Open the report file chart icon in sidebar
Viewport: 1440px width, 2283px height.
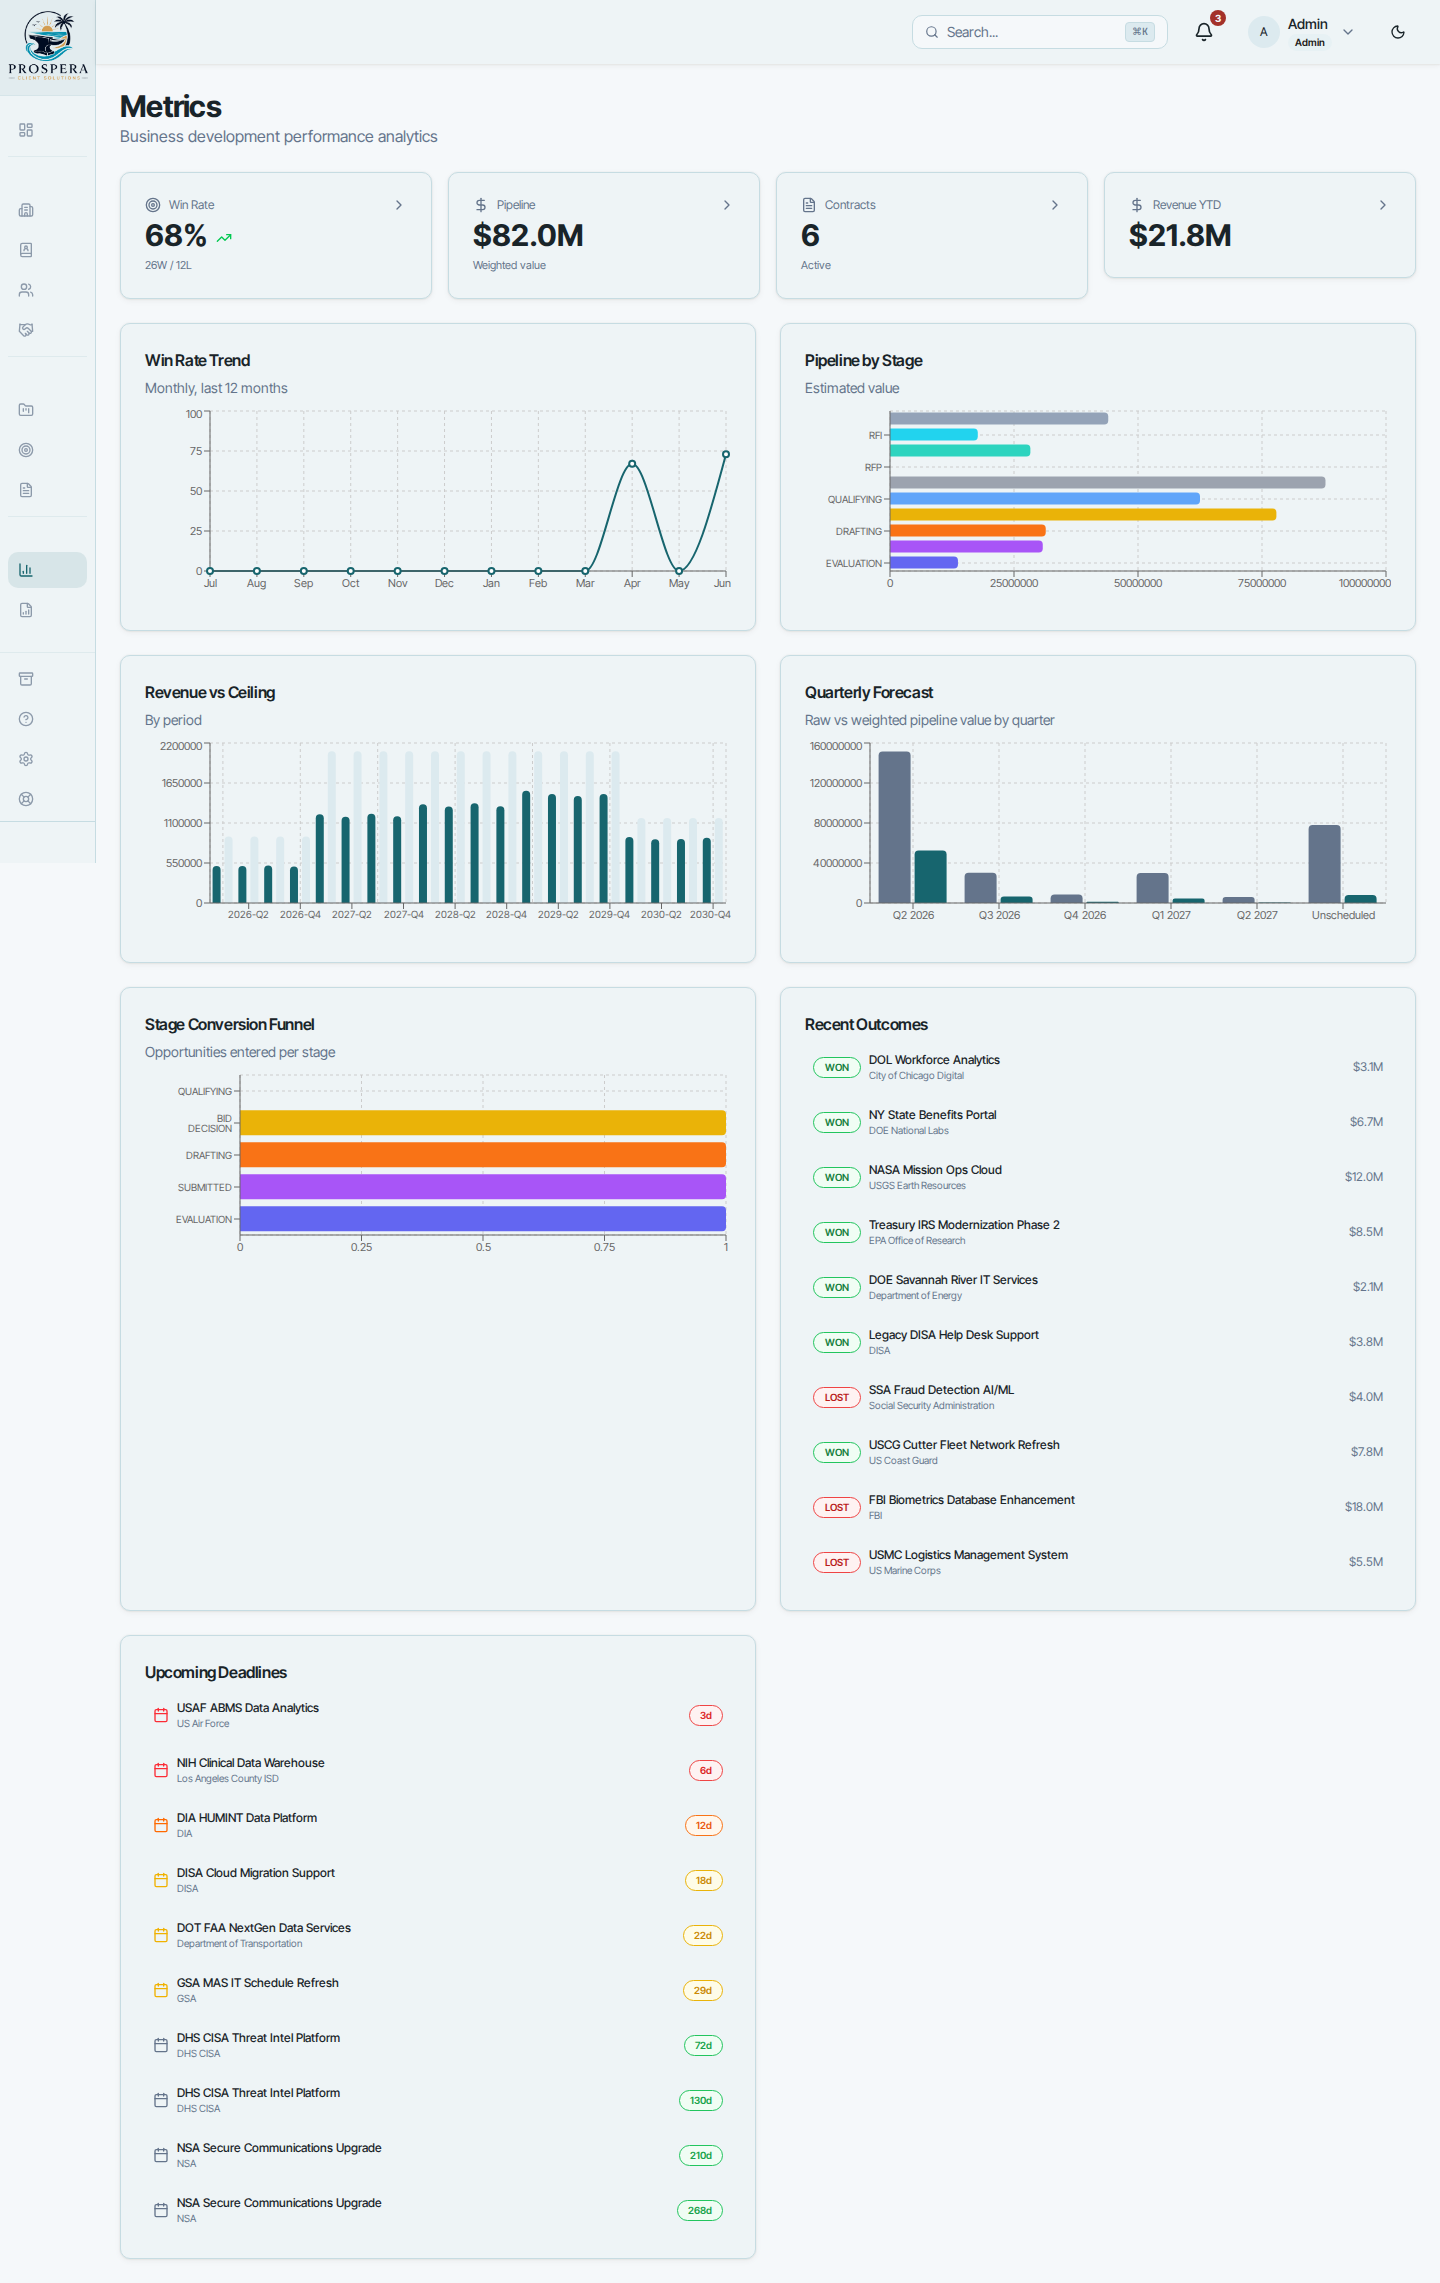[26, 610]
